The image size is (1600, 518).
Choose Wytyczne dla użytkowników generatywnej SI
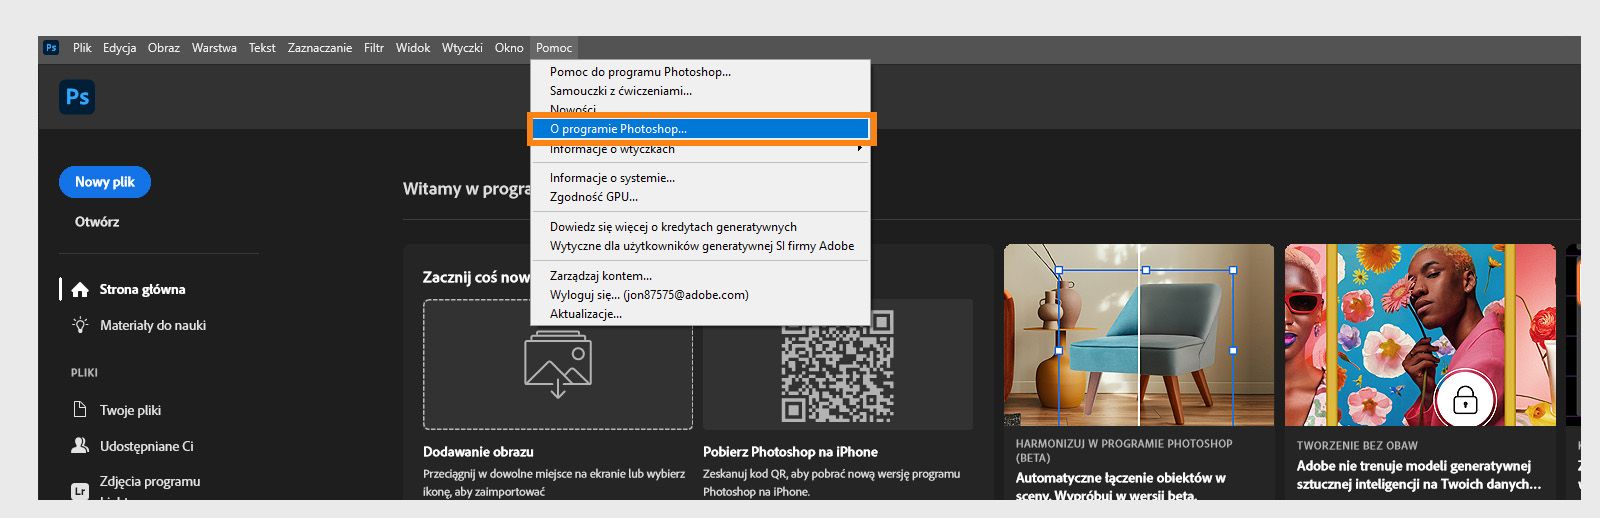pyautogui.click(x=700, y=246)
